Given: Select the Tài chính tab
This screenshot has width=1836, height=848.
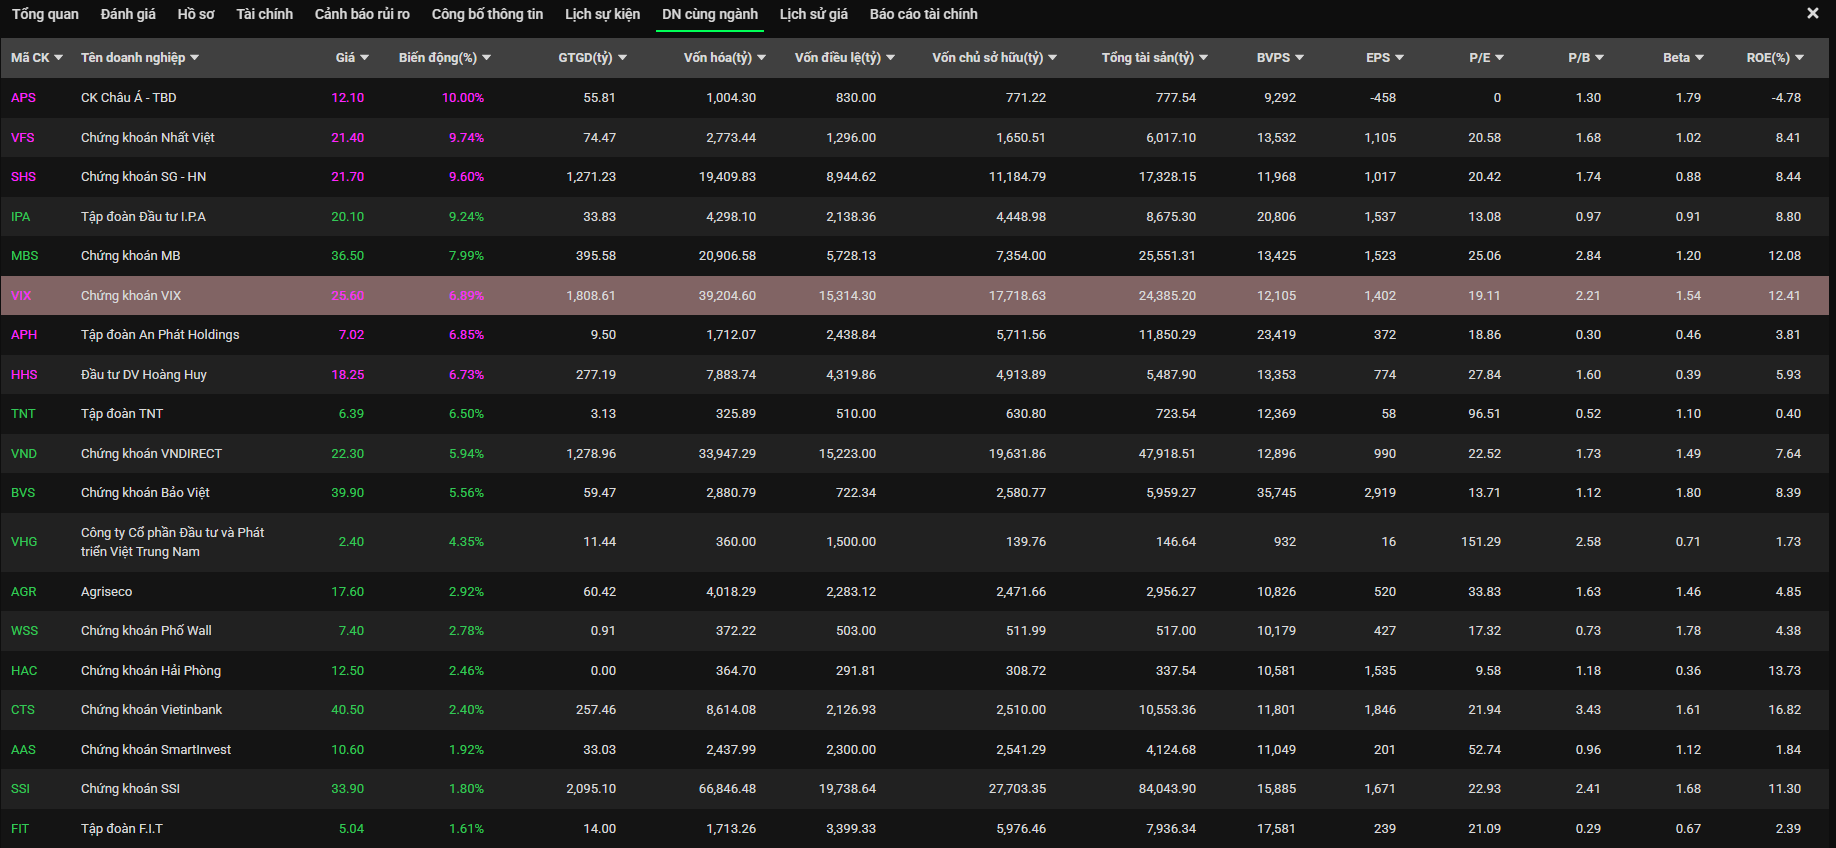Looking at the screenshot, I should 264,14.
